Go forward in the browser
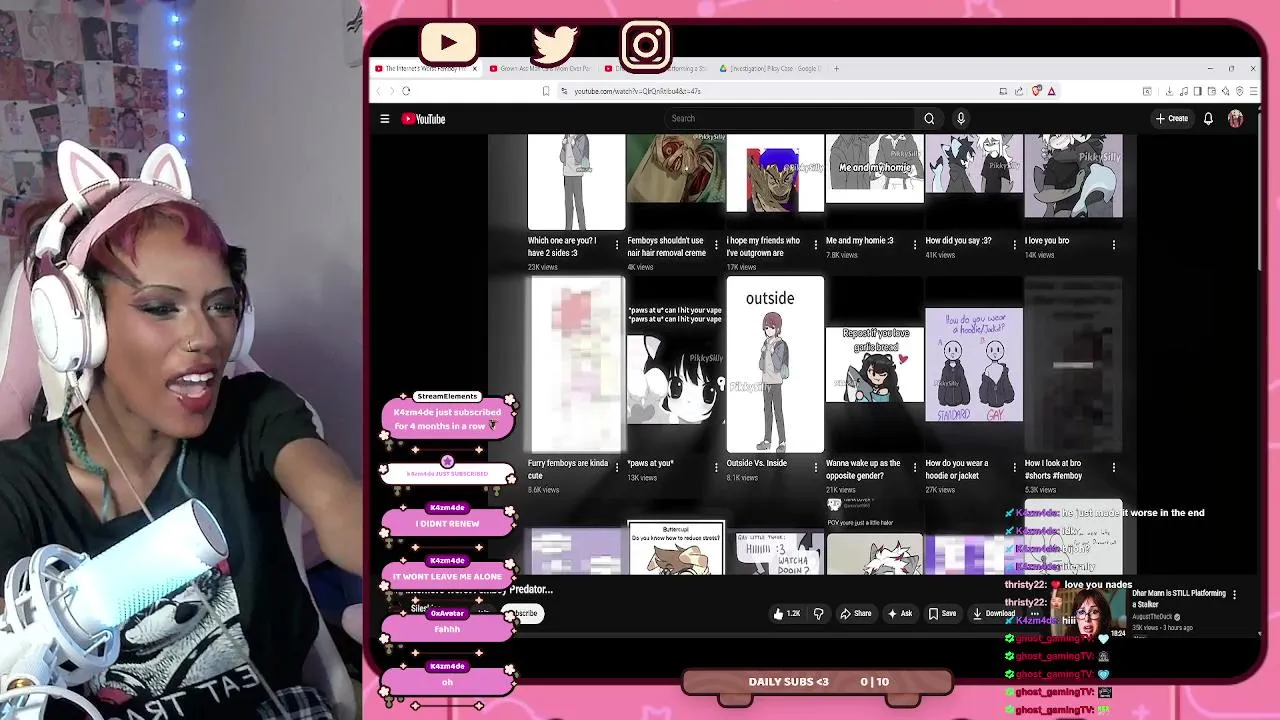Viewport: 1280px width, 720px height. click(391, 91)
